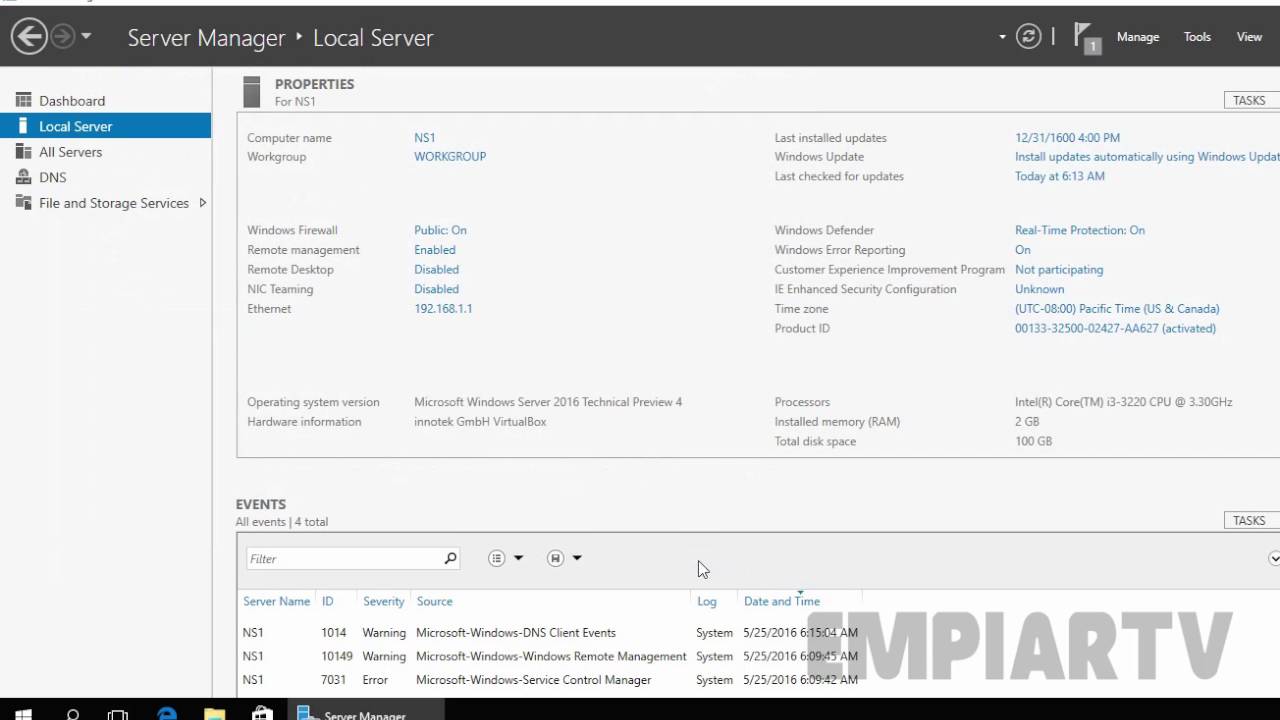Sort events by Date and Time column

point(782,601)
